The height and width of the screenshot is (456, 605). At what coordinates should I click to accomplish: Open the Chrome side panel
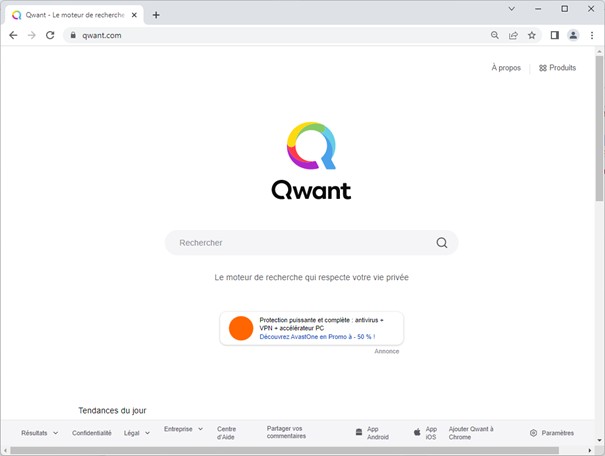click(554, 35)
